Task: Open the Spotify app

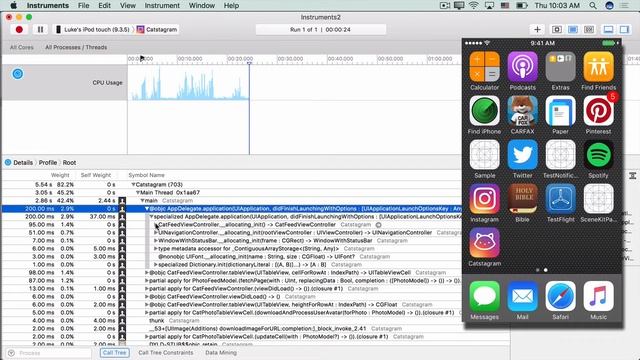Action: coord(598,155)
